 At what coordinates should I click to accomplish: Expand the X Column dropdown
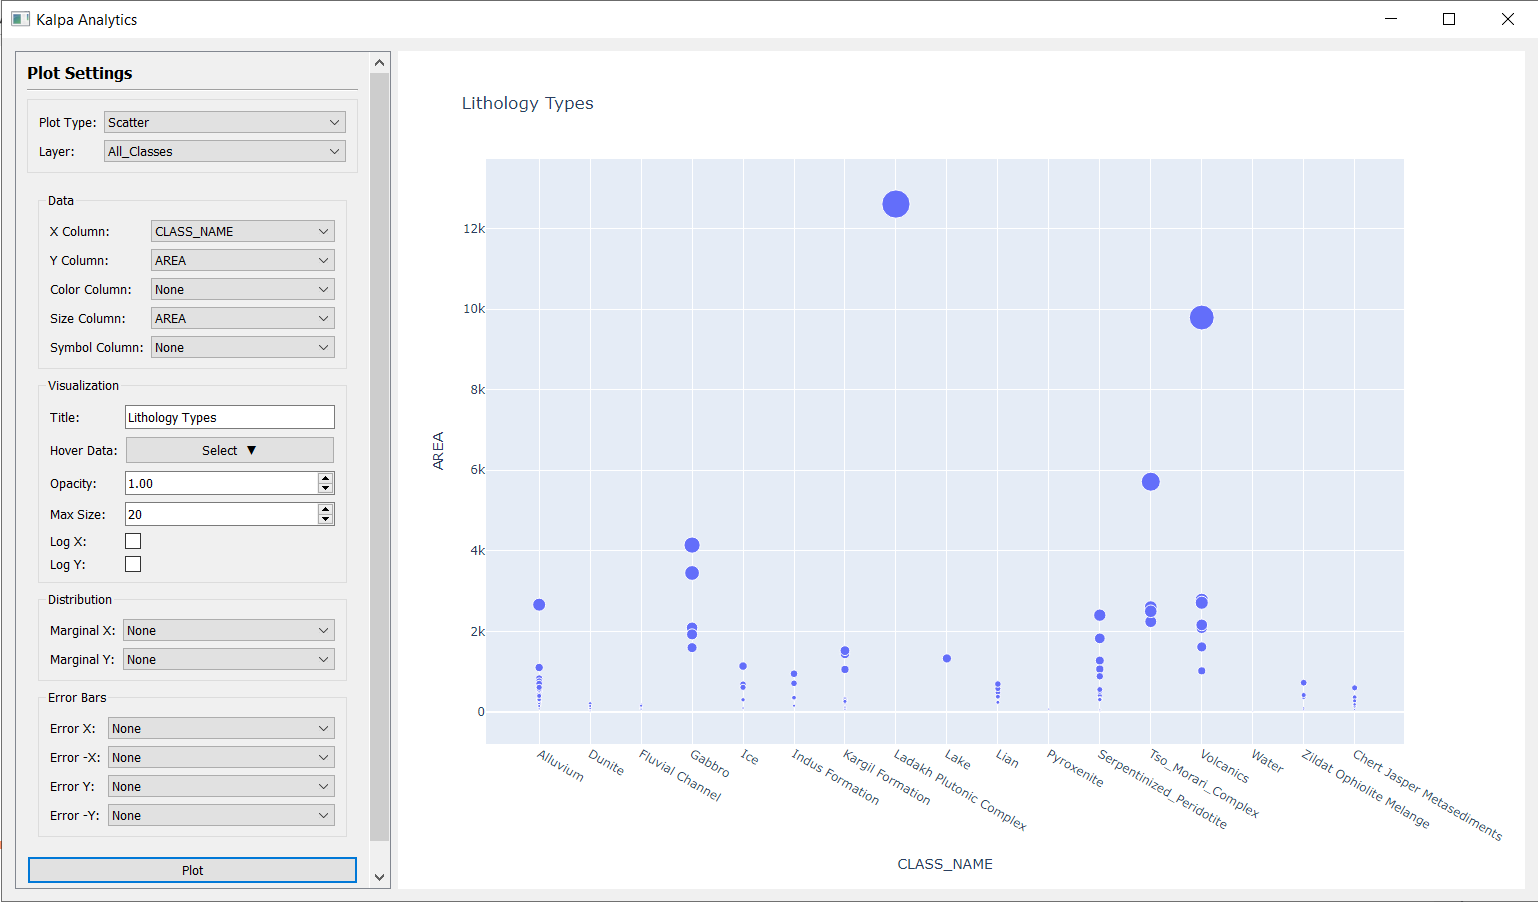242,231
